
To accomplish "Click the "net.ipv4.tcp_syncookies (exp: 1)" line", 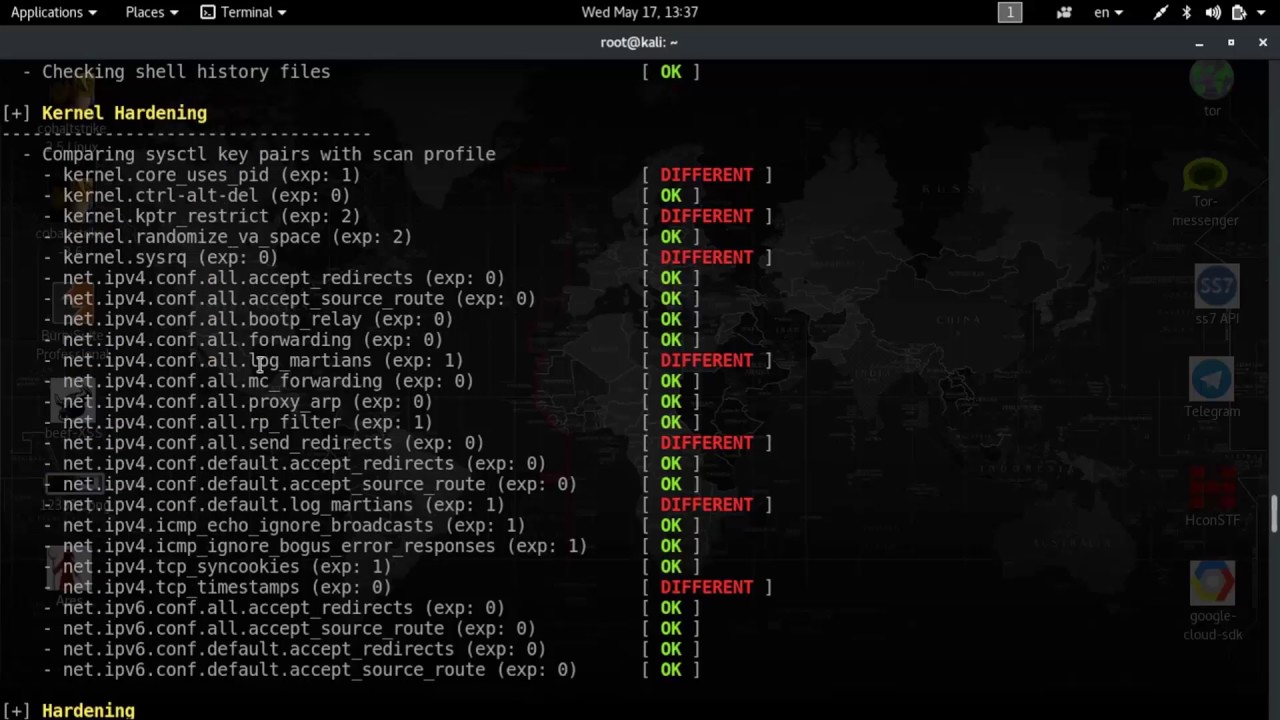I will [227, 567].
